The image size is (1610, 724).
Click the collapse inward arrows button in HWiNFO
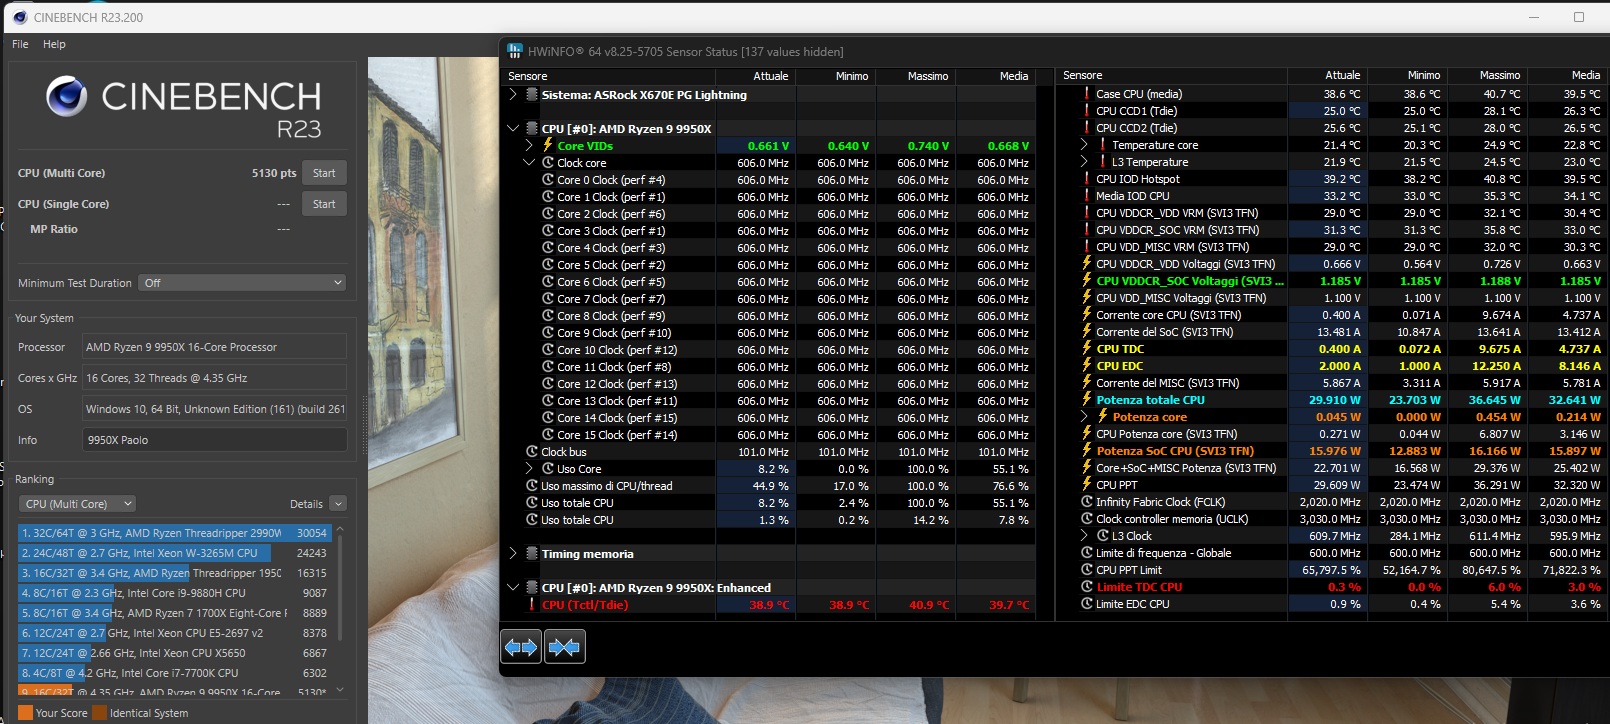[x=565, y=647]
